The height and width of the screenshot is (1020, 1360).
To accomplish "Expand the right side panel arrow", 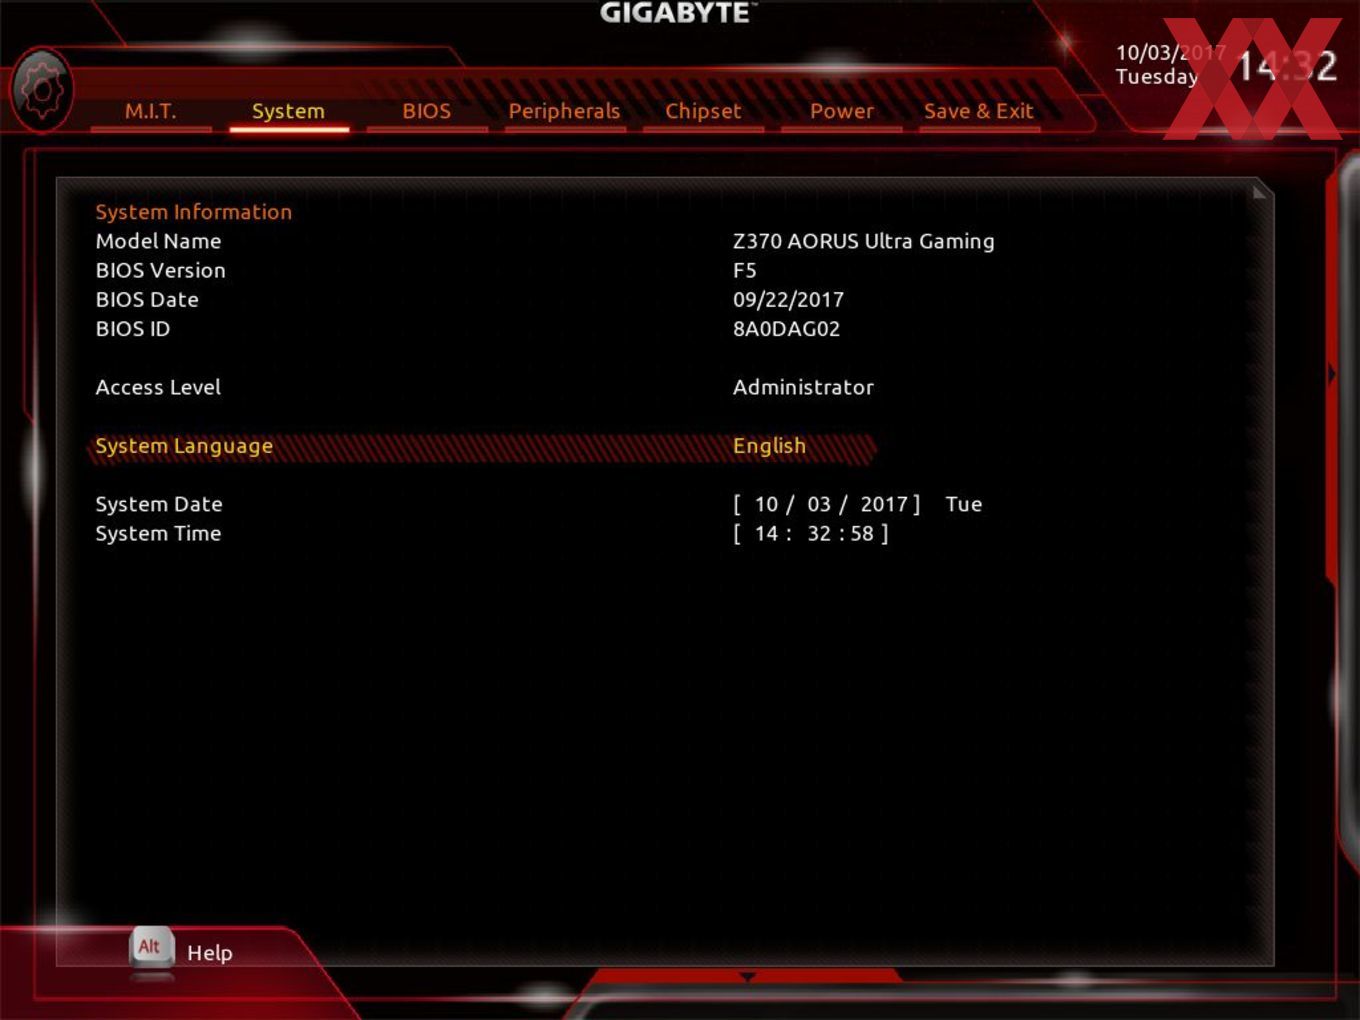I will pyautogui.click(x=1332, y=374).
